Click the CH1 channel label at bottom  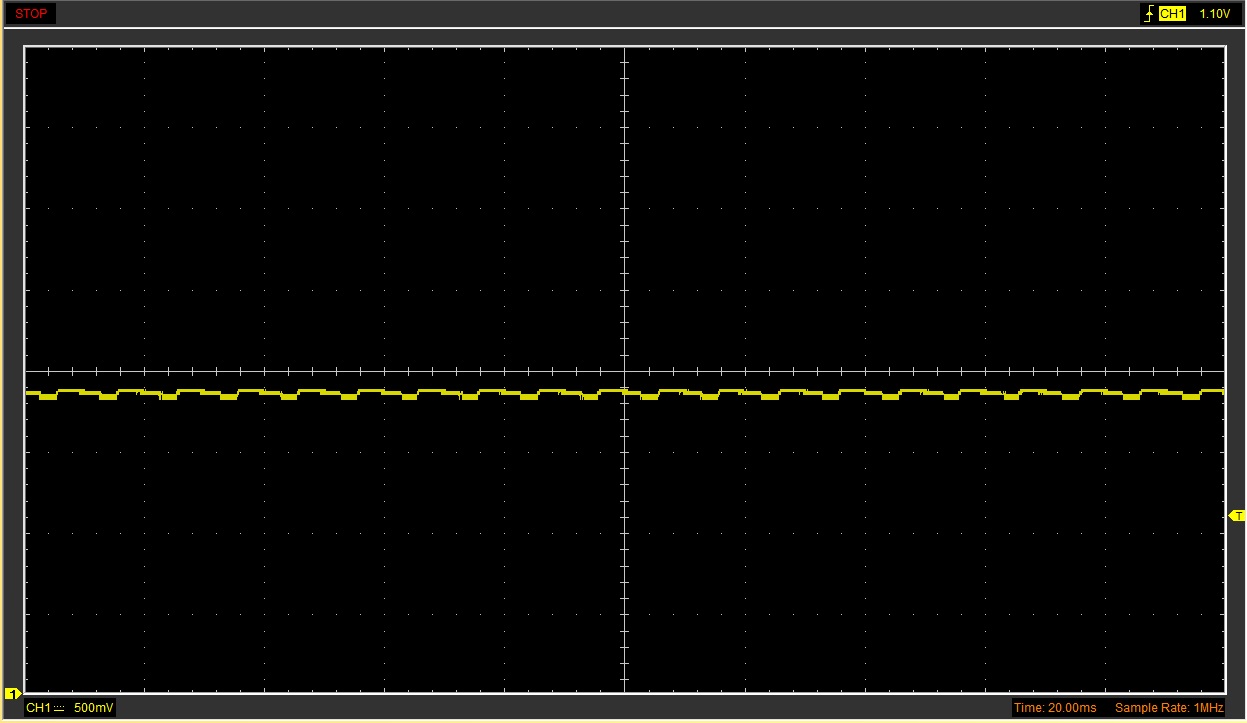38,708
